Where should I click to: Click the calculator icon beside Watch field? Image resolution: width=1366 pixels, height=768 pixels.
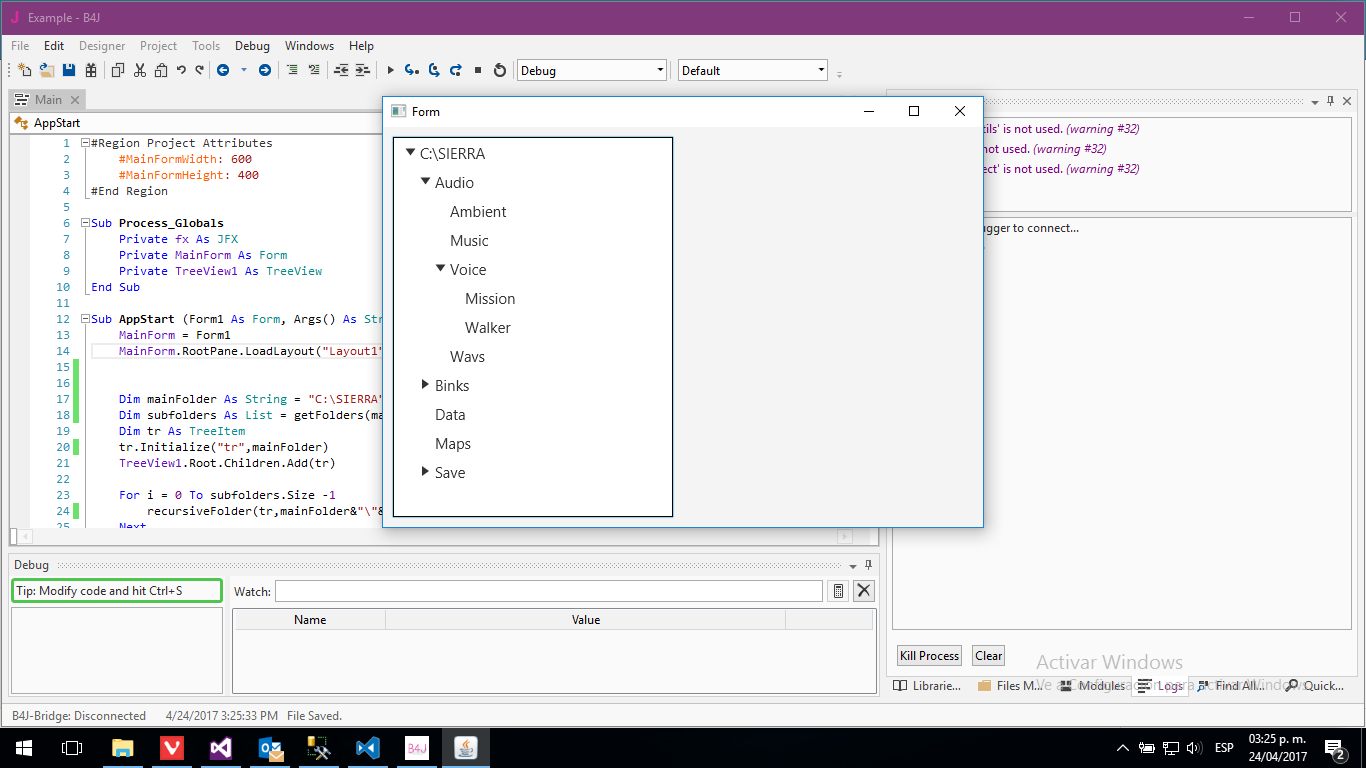[839, 591]
